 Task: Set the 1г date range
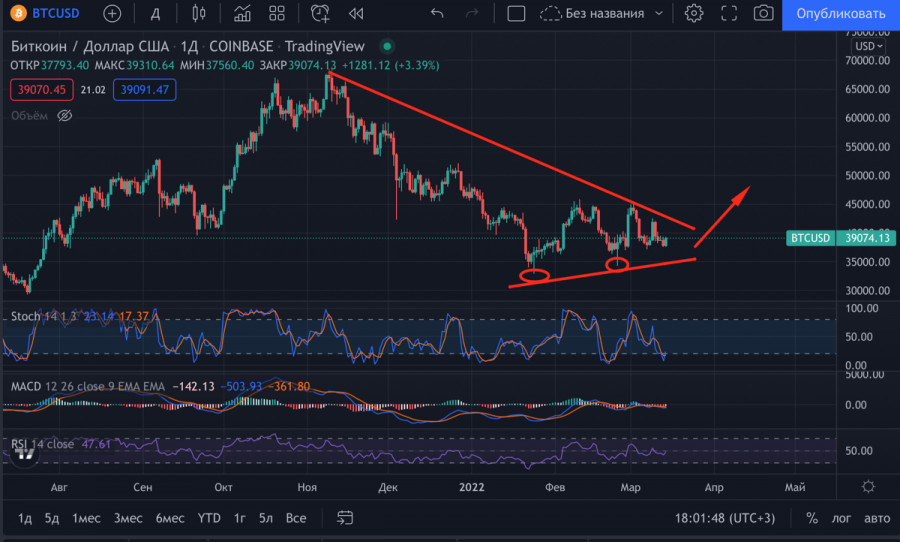(x=239, y=518)
